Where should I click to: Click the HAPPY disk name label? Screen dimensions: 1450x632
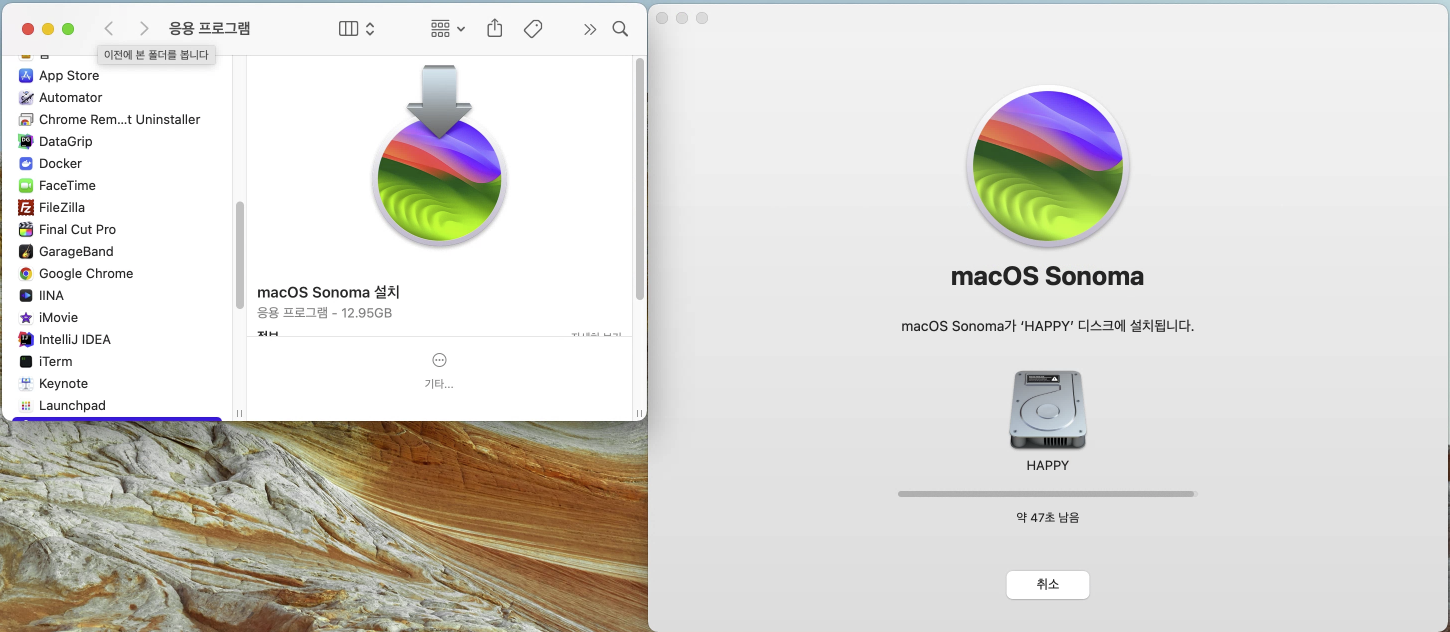[x=1047, y=465]
